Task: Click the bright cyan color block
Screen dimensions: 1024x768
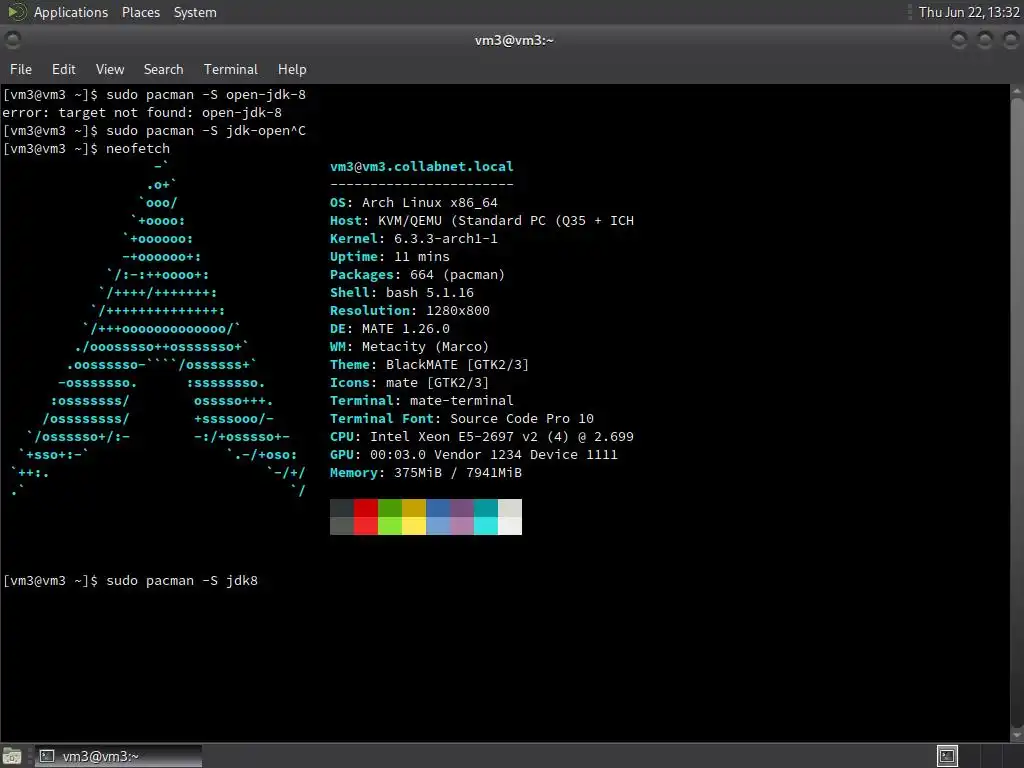Action: [486, 526]
